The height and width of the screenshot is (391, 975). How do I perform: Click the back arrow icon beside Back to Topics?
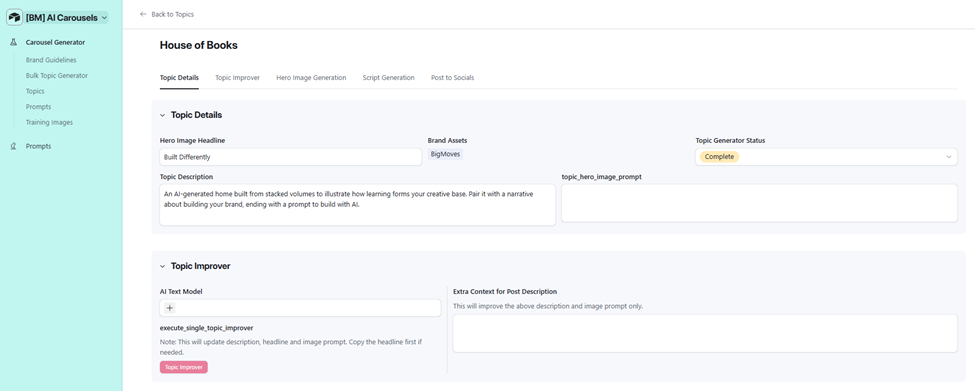click(143, 14)
